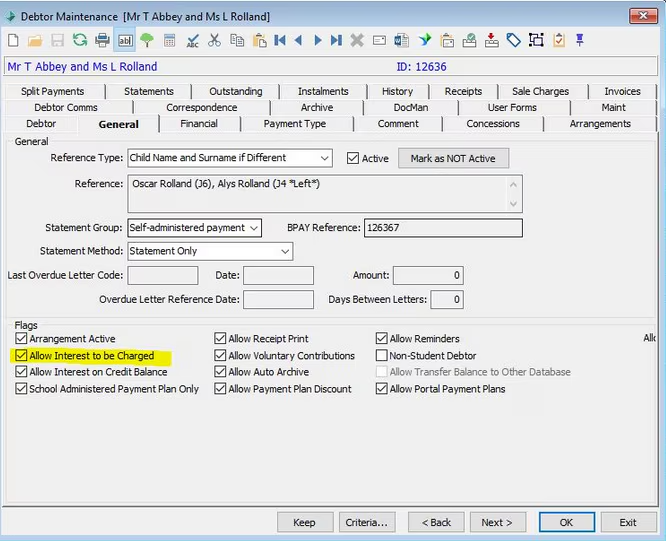The height and width of the screenshot is (541, 666).
Task: Open the Receipts tab
Action: (x=463, y=91)
